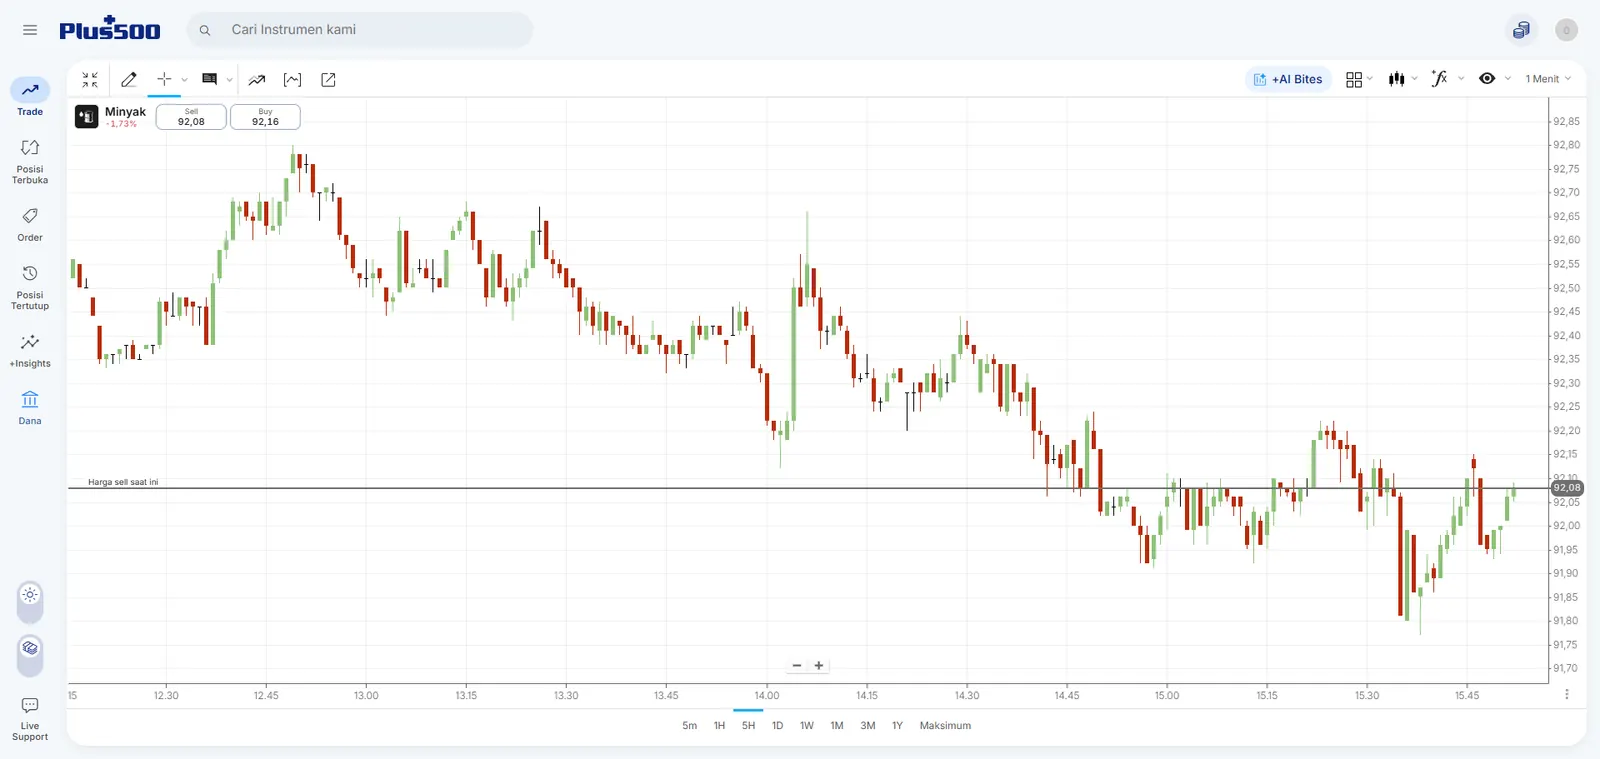Open the Trade sidebar section
The width and height of the screenshot is (1600, 759).
30,97
